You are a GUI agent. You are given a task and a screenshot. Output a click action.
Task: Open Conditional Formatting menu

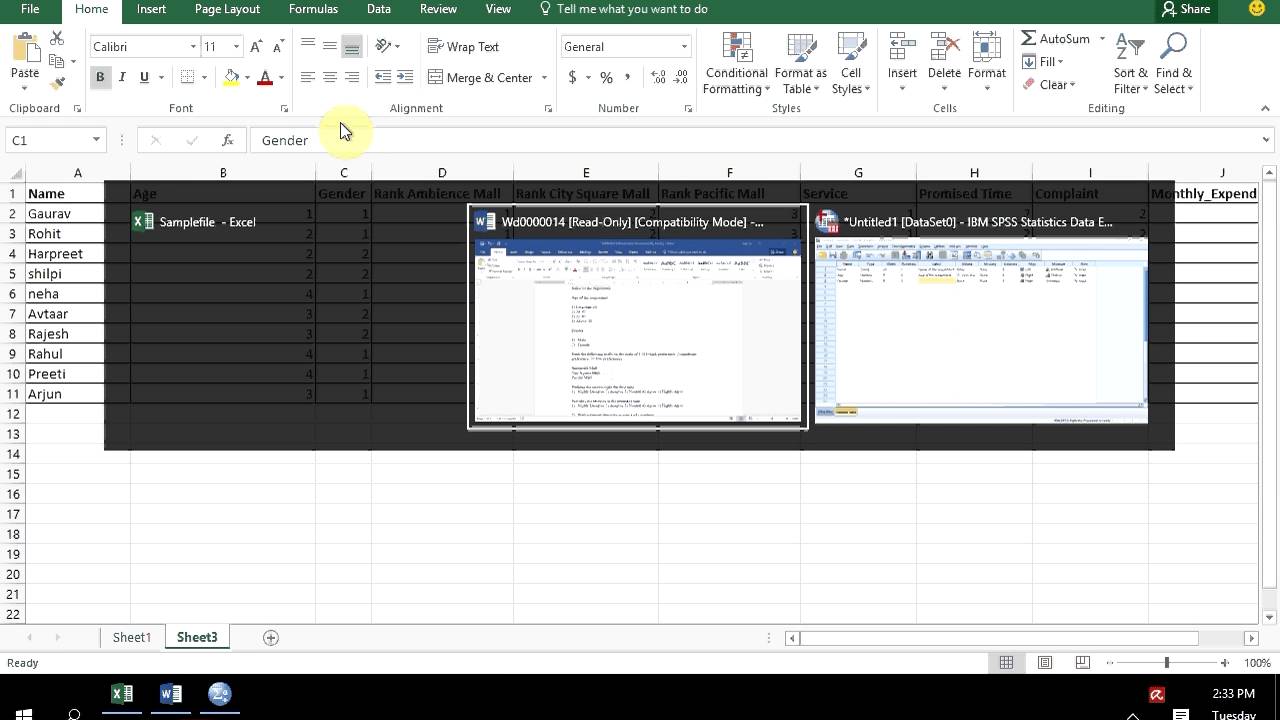[x=736, y=64]
